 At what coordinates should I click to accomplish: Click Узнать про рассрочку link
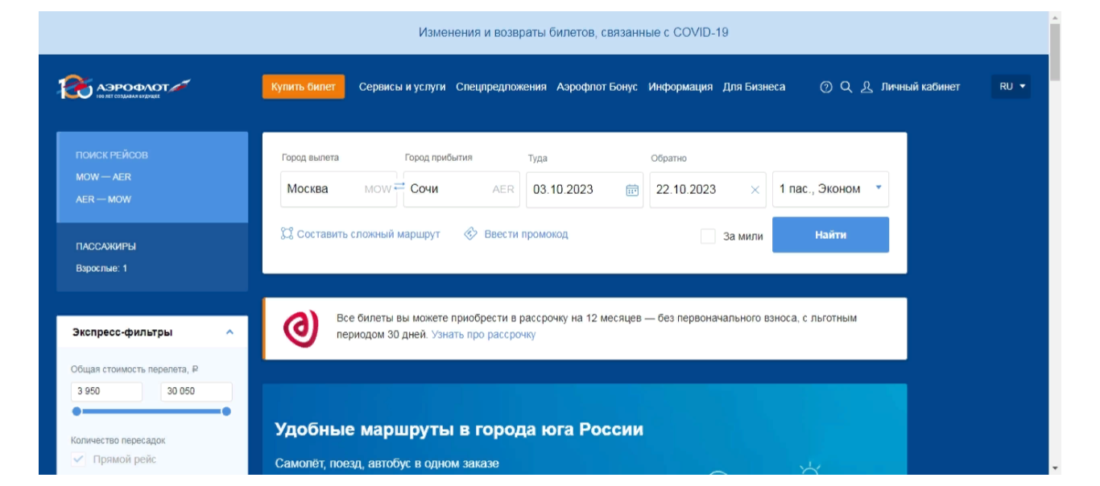pyautogui.click(x=483, y=335)
